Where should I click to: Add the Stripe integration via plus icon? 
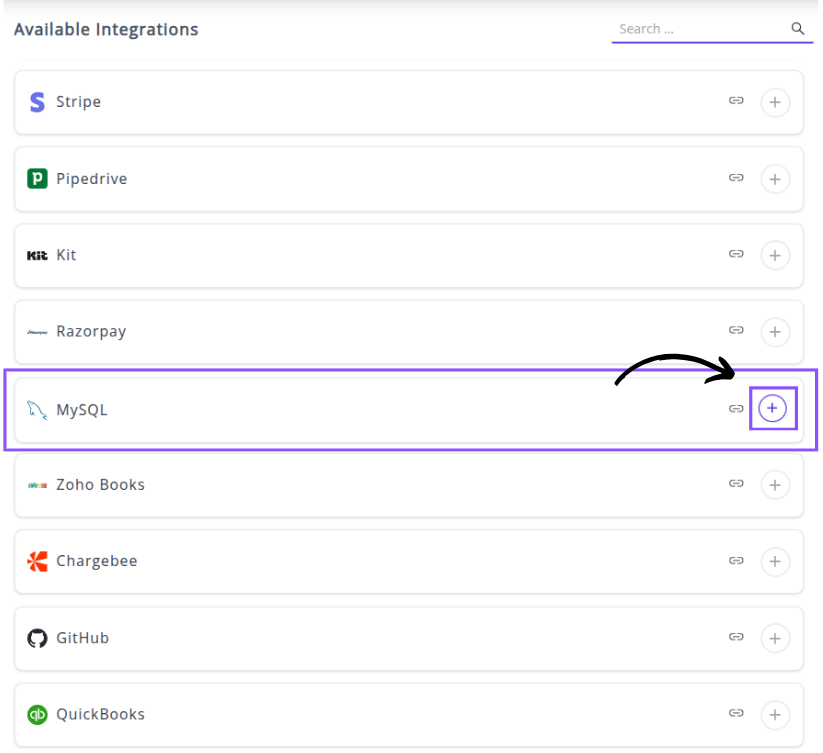[775, 102]
